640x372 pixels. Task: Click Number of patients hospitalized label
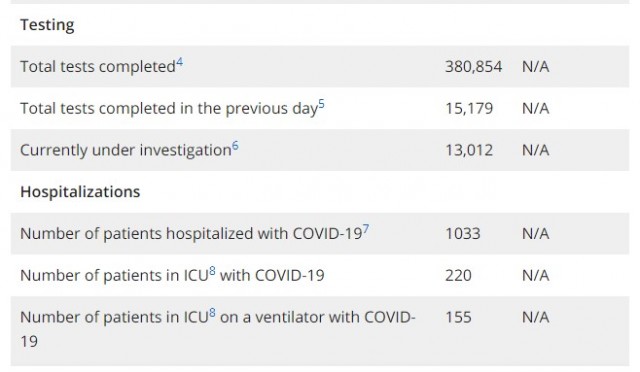pos(191,234)
